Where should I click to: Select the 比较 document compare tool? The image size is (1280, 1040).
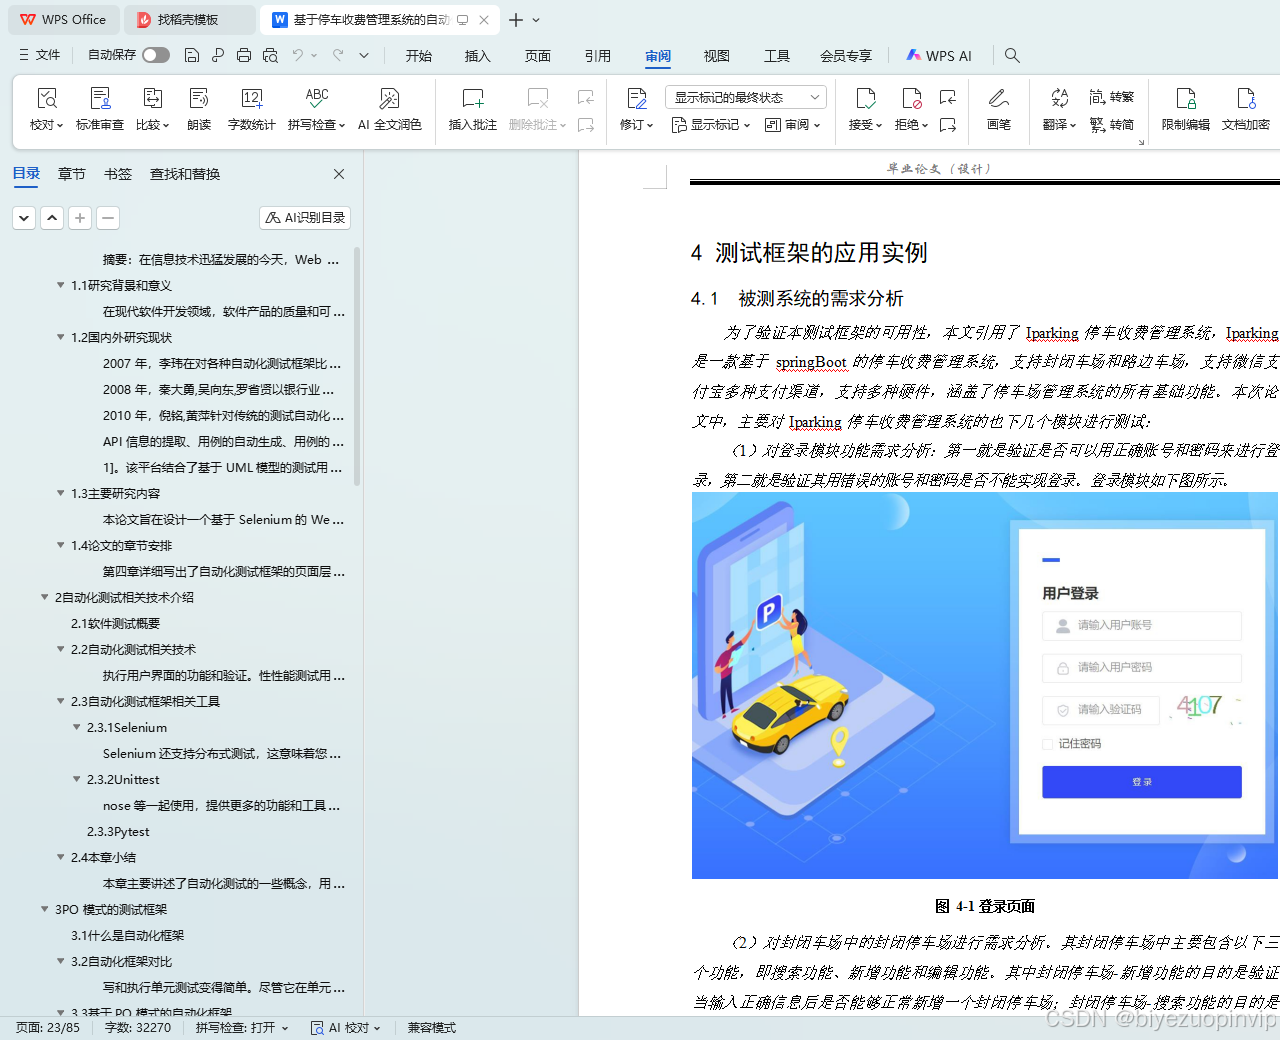point(151,108)
